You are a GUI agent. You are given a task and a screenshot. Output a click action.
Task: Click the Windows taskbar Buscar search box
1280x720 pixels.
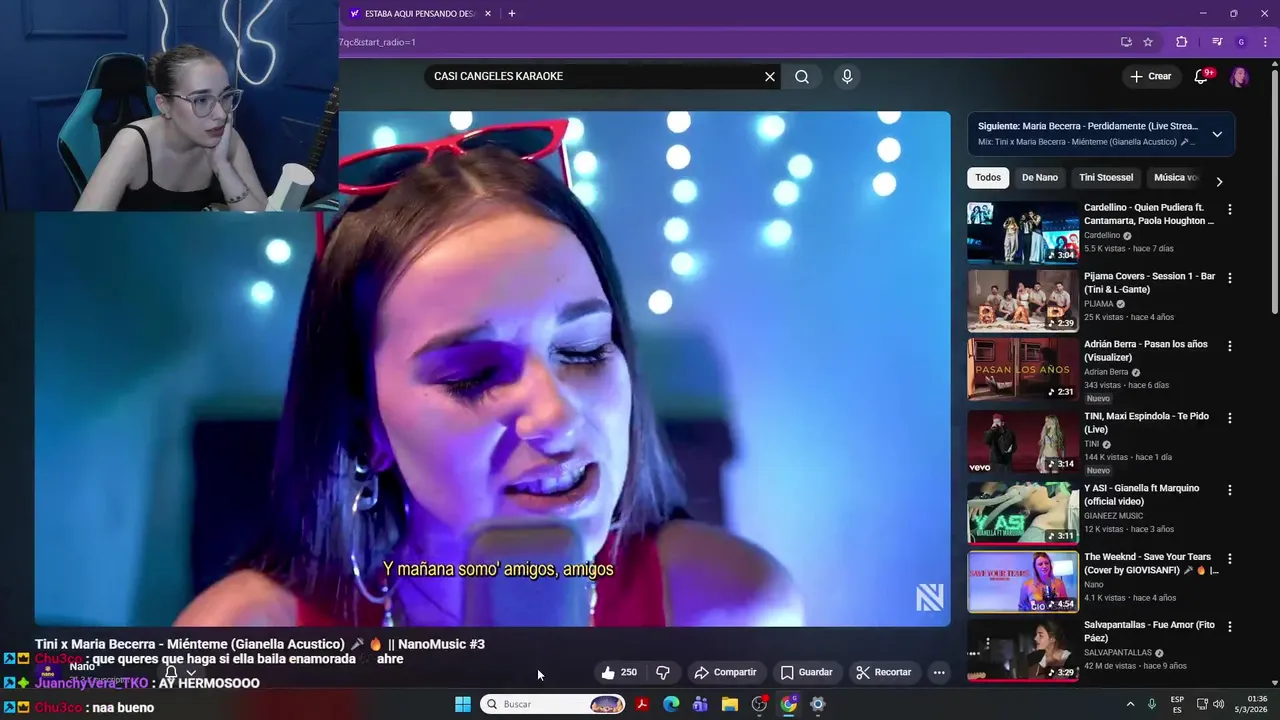click(553, 704)
